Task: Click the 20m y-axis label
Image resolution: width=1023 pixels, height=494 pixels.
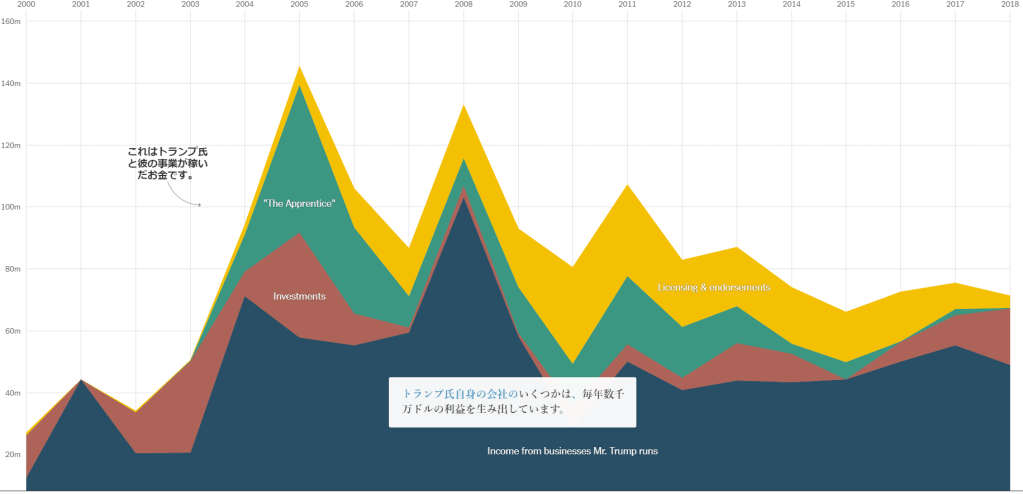Action: (x=11, y=455)
